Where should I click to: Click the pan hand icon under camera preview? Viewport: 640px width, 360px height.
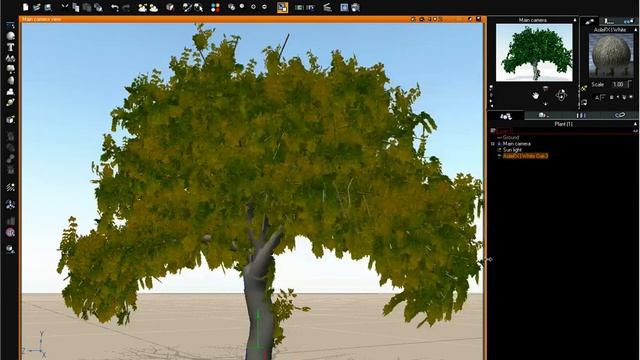[x=535, y=96]
